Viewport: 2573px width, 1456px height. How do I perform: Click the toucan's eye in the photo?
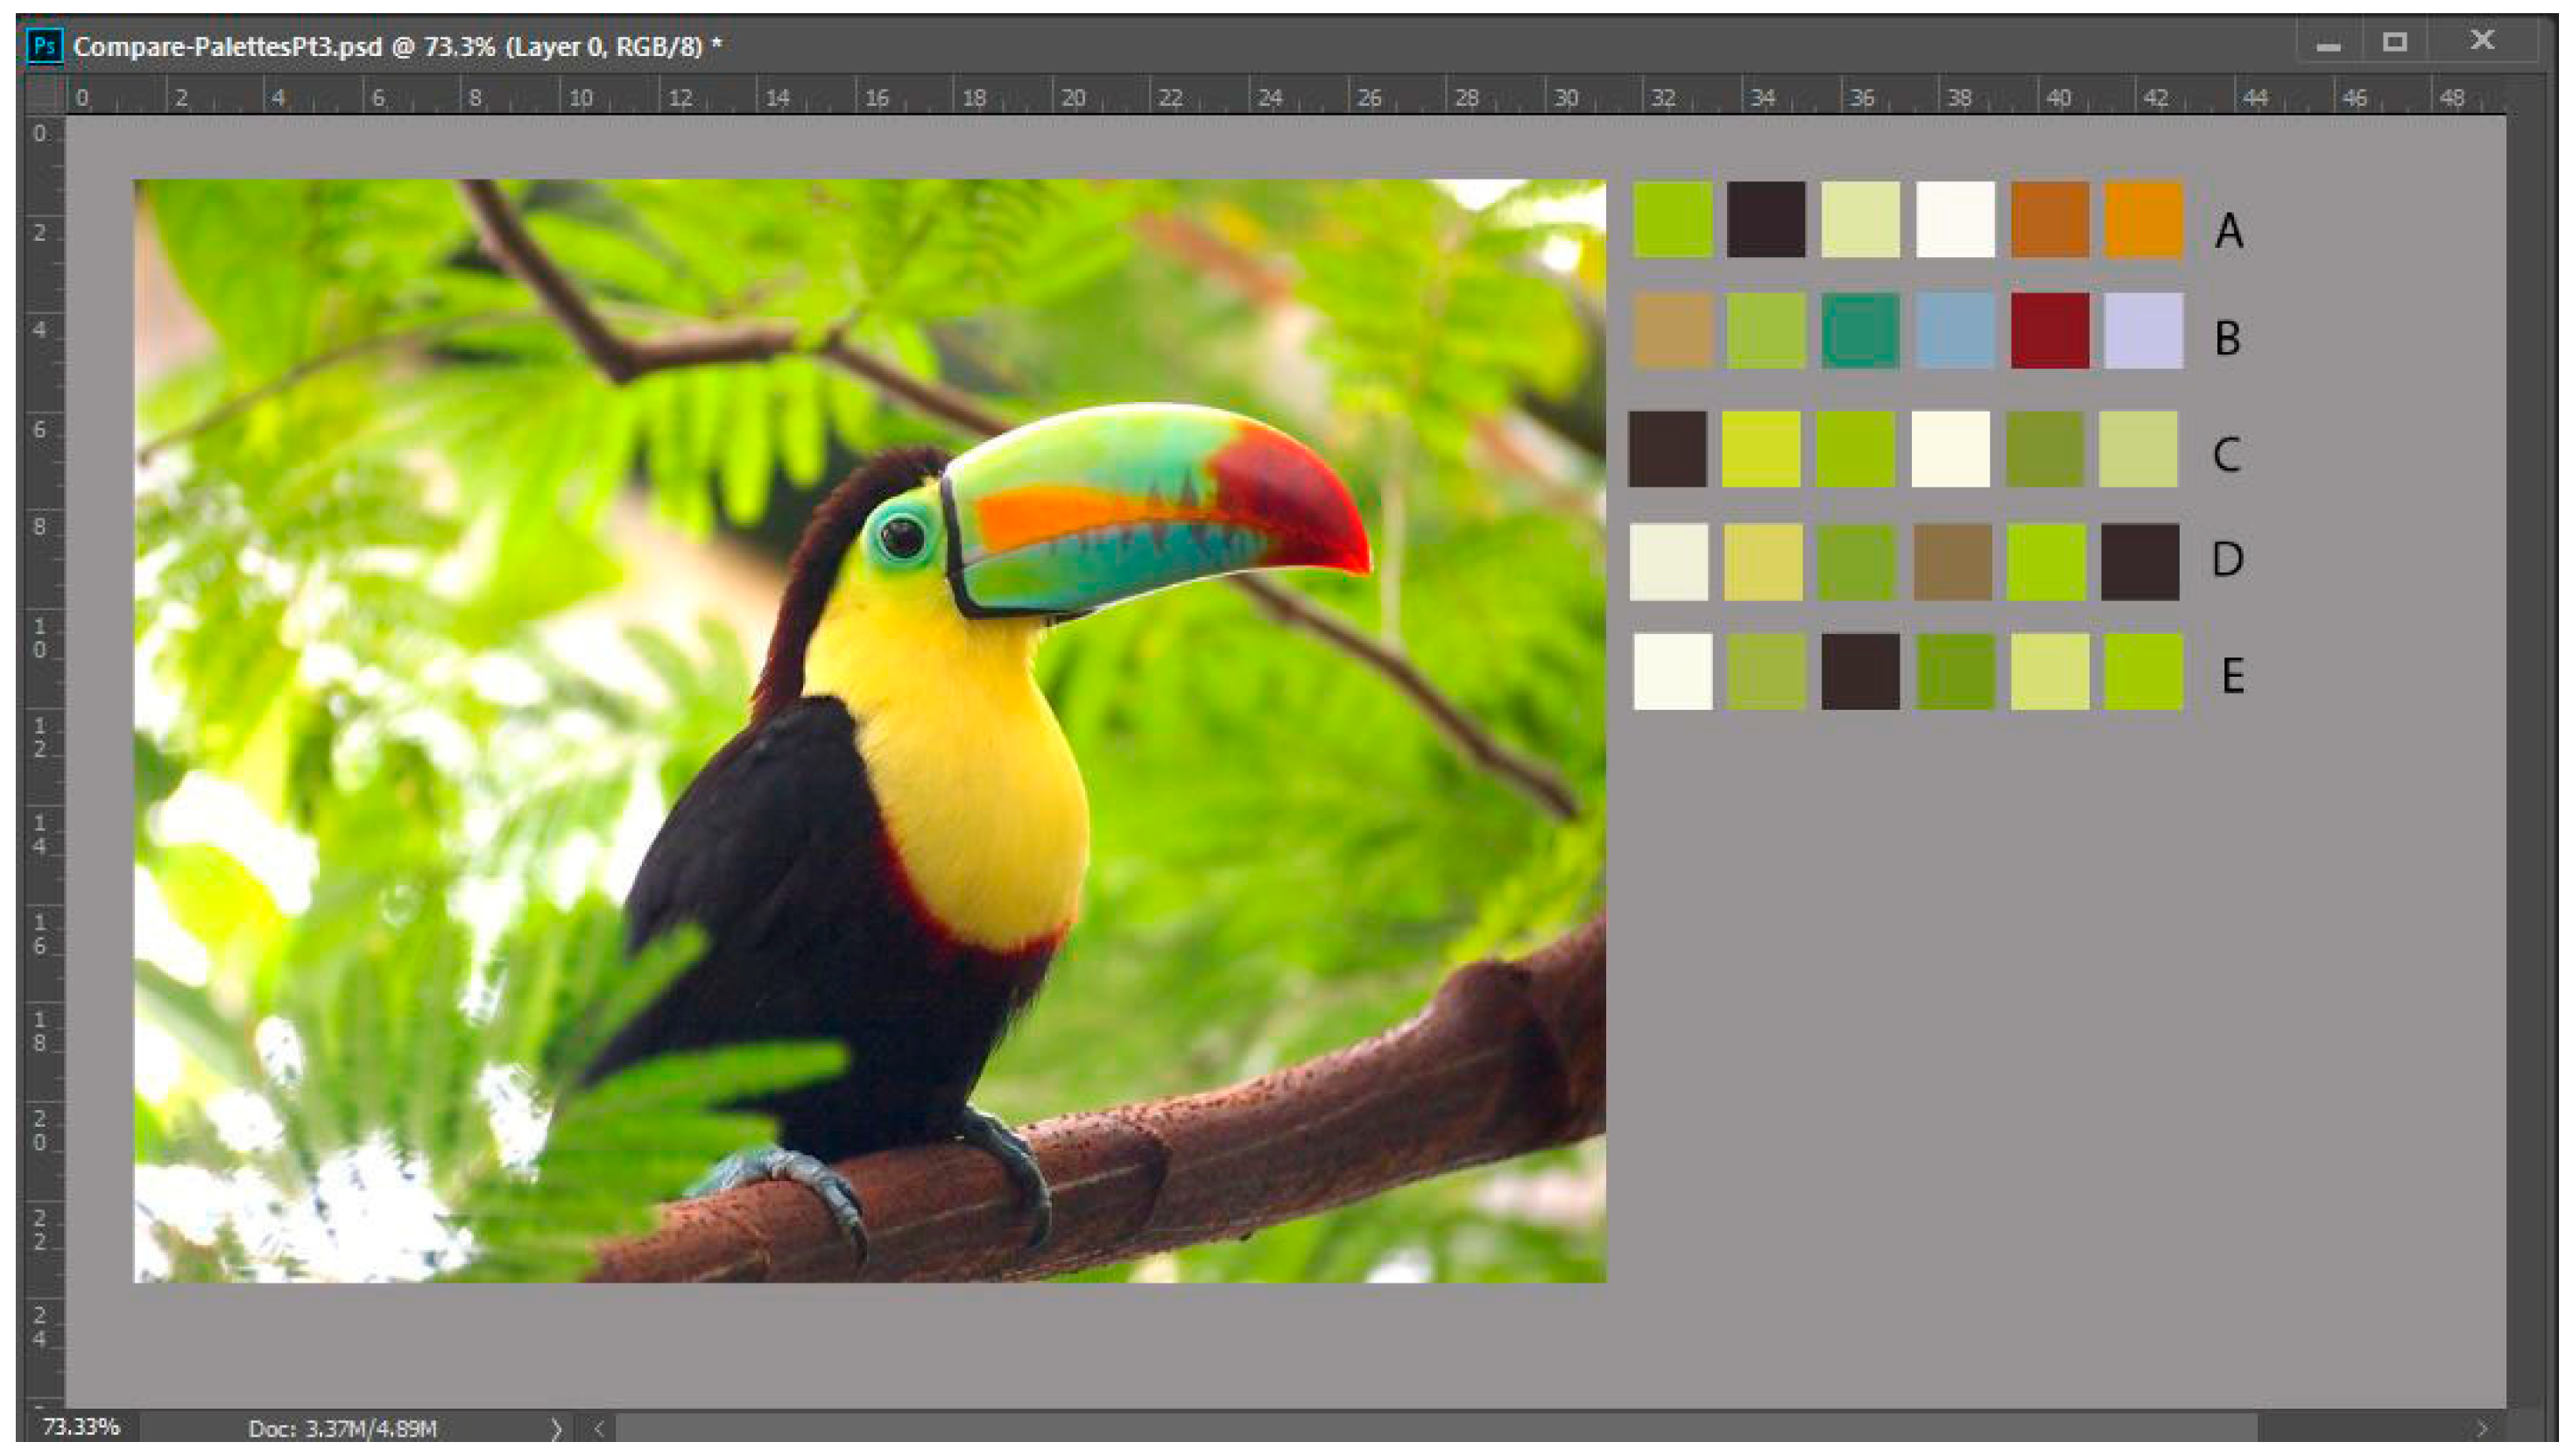[x=902, y=537]
